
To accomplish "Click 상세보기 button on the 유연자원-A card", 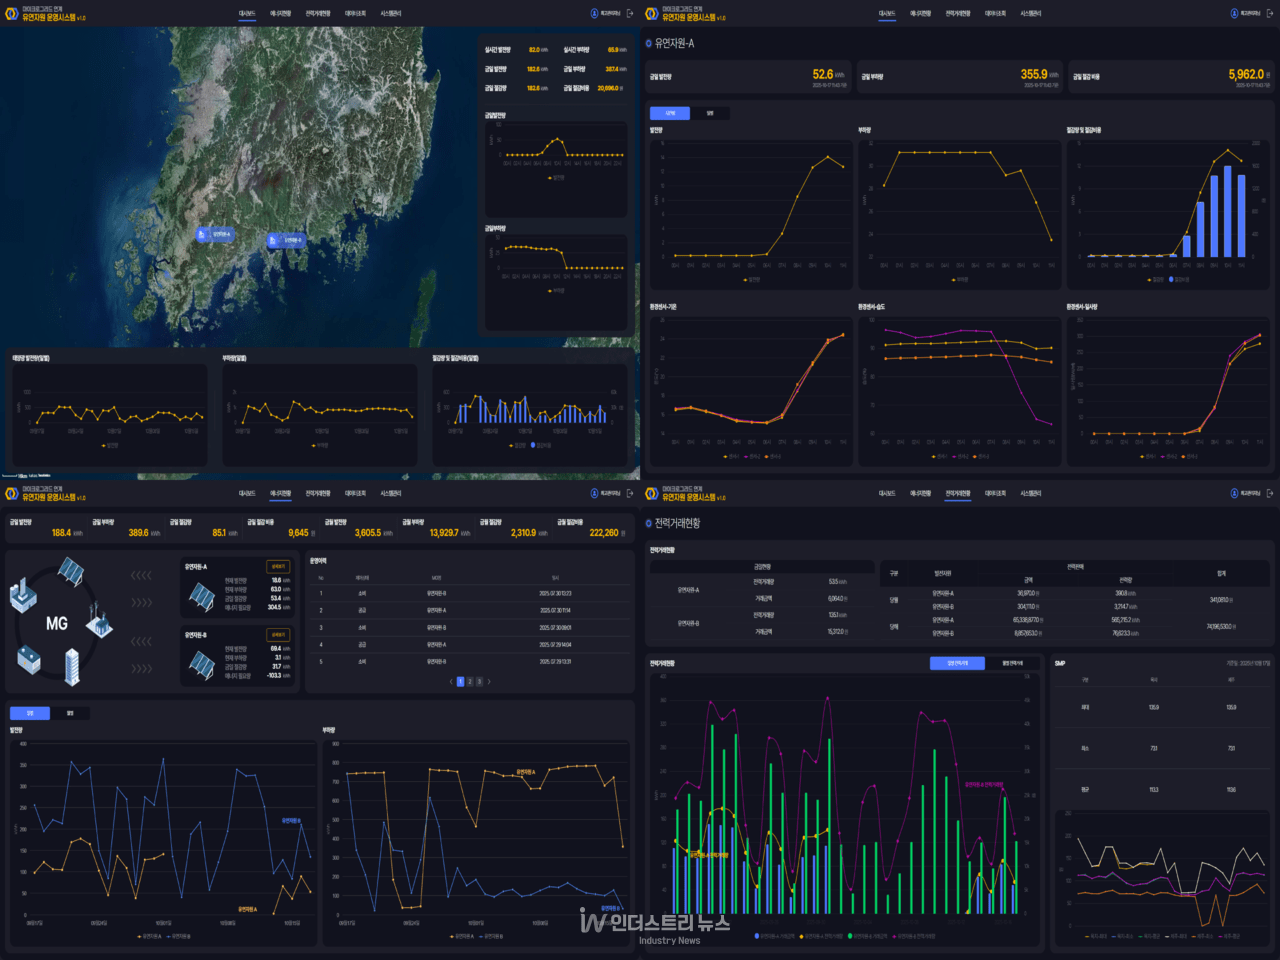I will [278, 566].
